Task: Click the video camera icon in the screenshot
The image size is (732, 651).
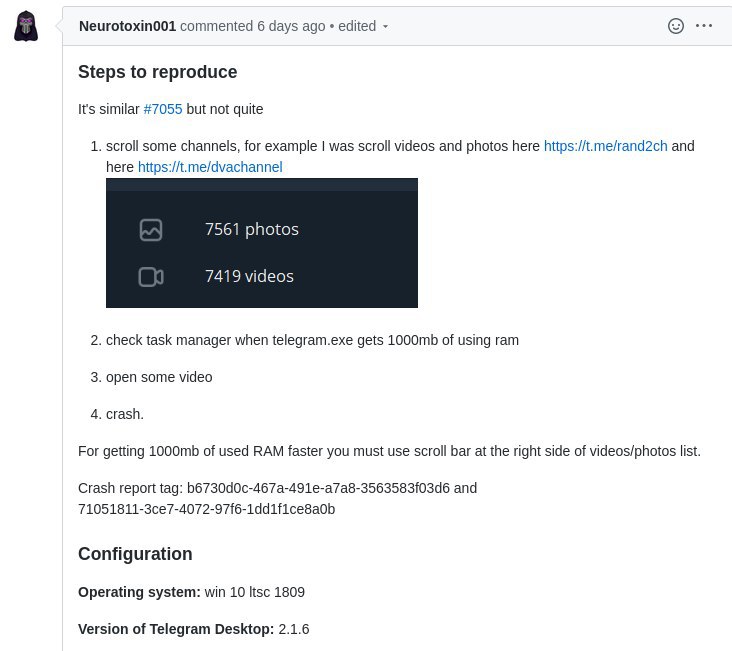Action: pyautogui.click(x=151, y=277)
